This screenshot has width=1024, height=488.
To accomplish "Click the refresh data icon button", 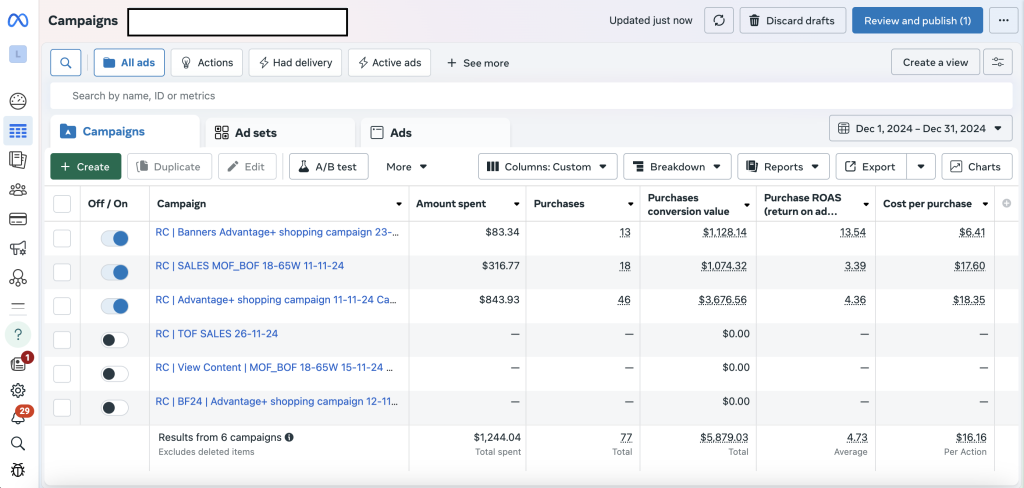I will [x=719, y=20].
